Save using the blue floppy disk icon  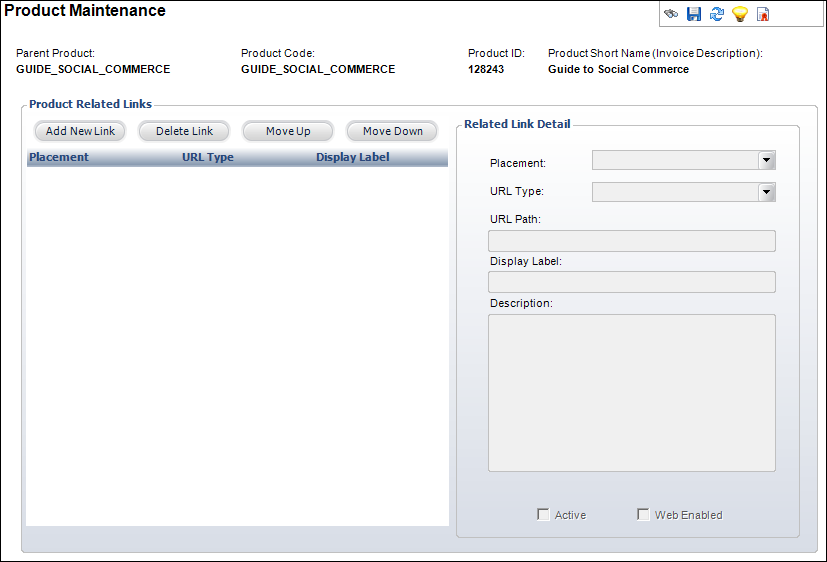tap(694, 14)
